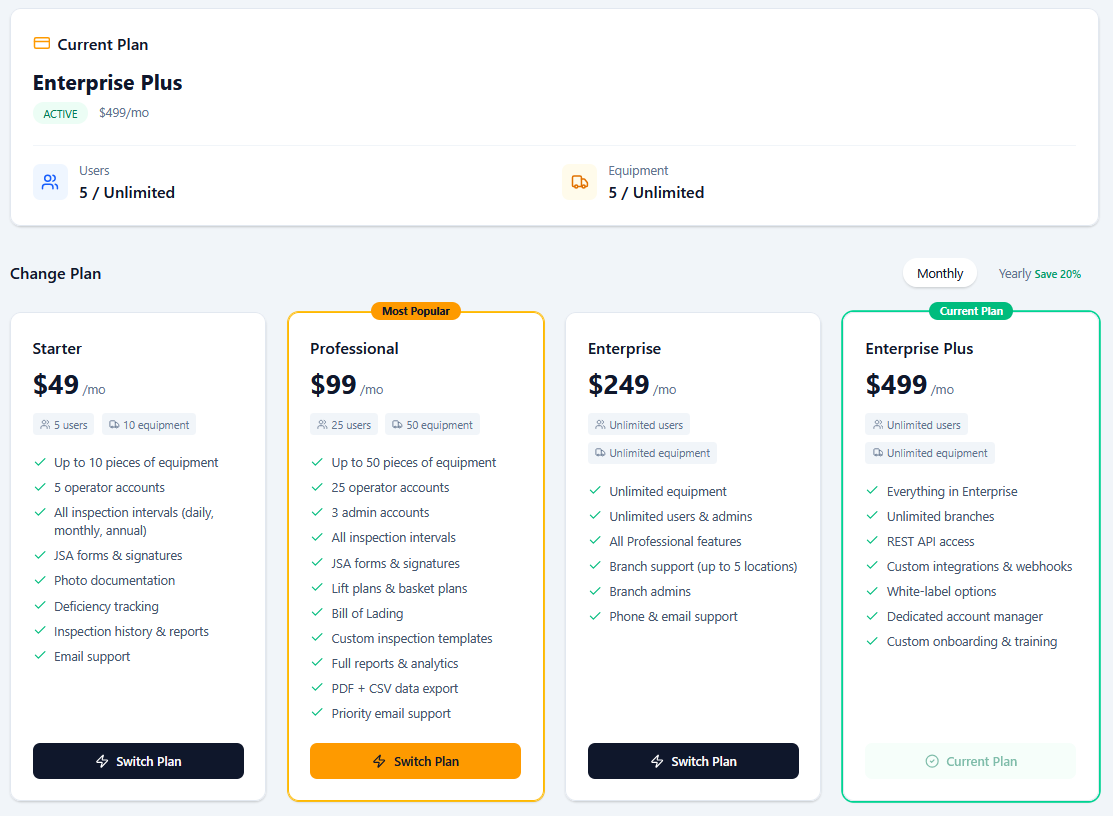Select the Monthly billing option
This screenshot has height=816, width=1113.
[939, 273]
